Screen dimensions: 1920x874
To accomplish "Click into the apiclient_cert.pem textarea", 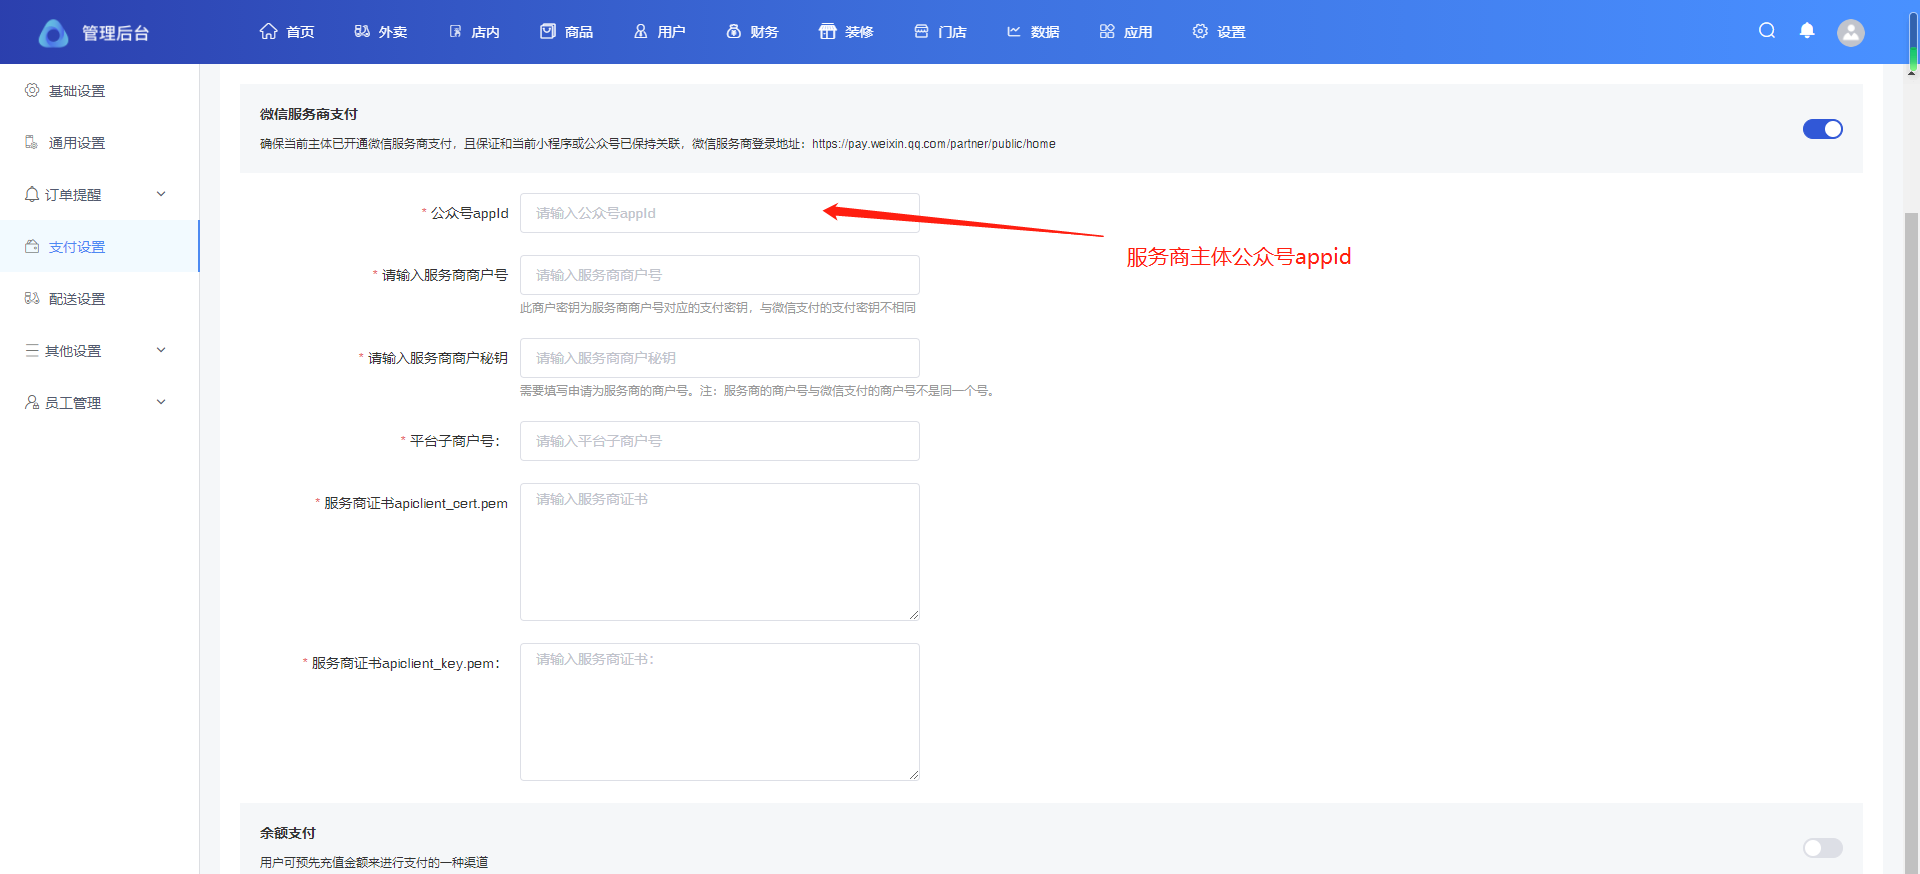I will coord(719,552).
